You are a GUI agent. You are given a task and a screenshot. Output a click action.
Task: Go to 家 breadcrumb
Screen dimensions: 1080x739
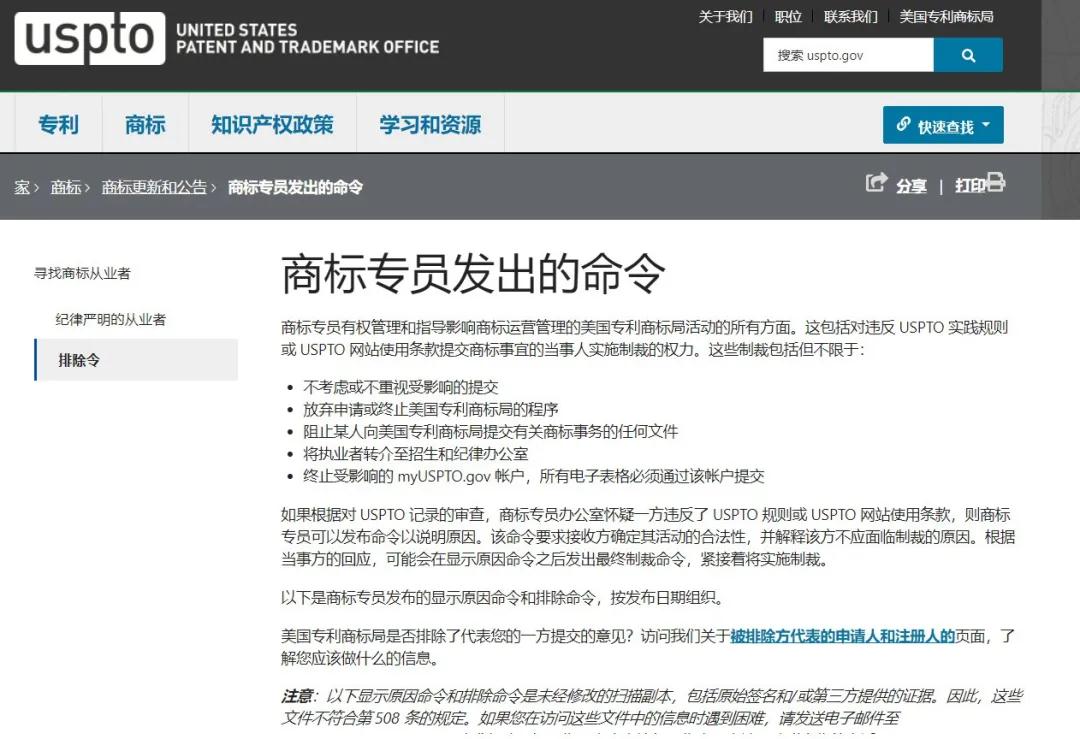click(x=22, y=187)
